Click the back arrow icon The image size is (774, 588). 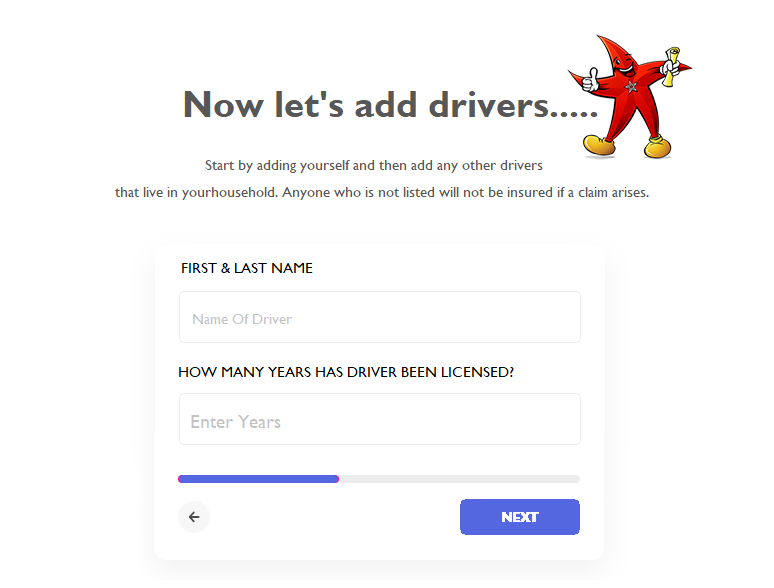194,517
